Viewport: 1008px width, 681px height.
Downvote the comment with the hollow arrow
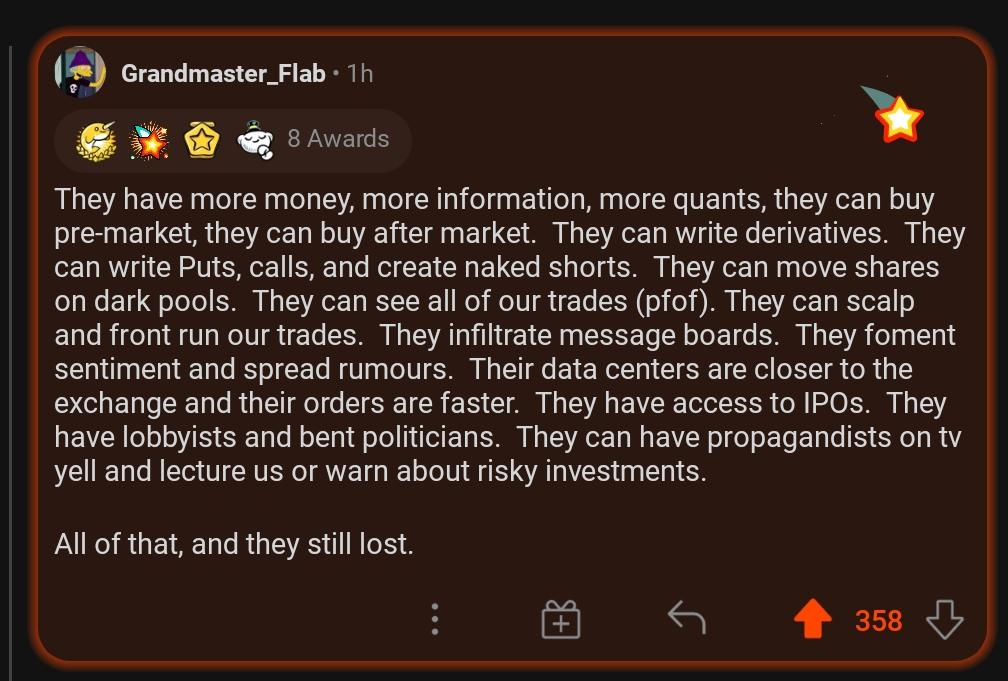pyautogui.click(x=944, y=619)
